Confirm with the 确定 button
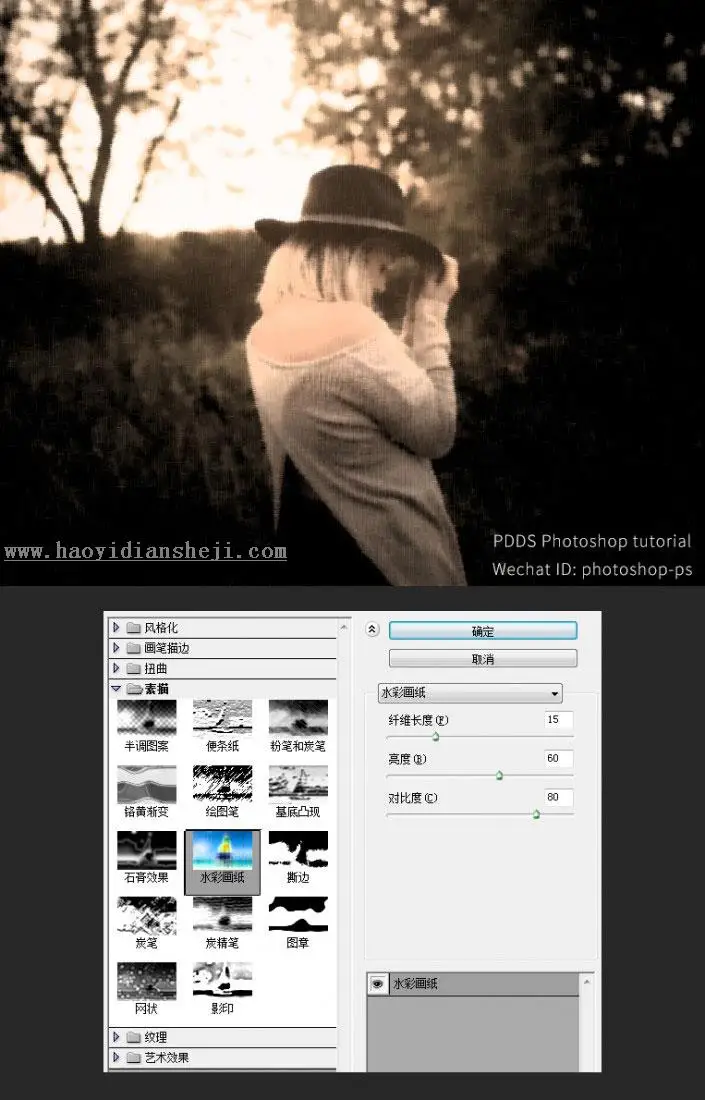 (x=483, y=631)
